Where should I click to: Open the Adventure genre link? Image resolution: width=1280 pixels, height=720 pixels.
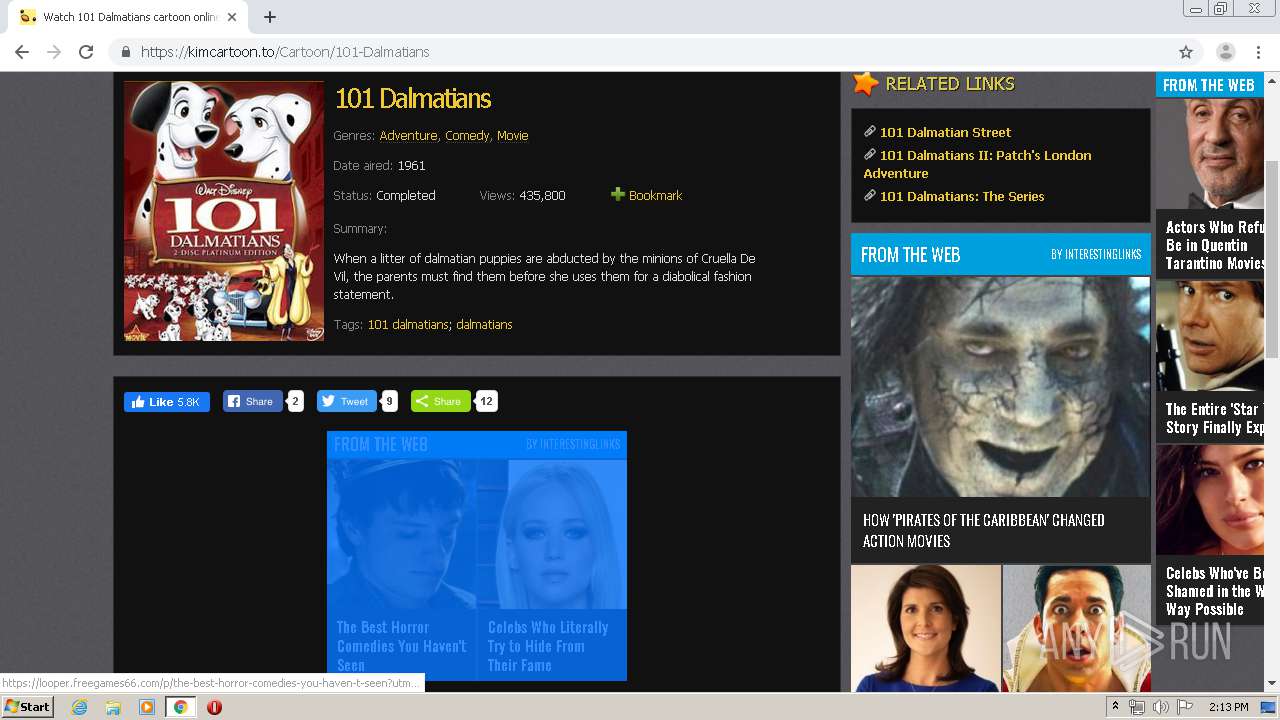coord(408,136)
